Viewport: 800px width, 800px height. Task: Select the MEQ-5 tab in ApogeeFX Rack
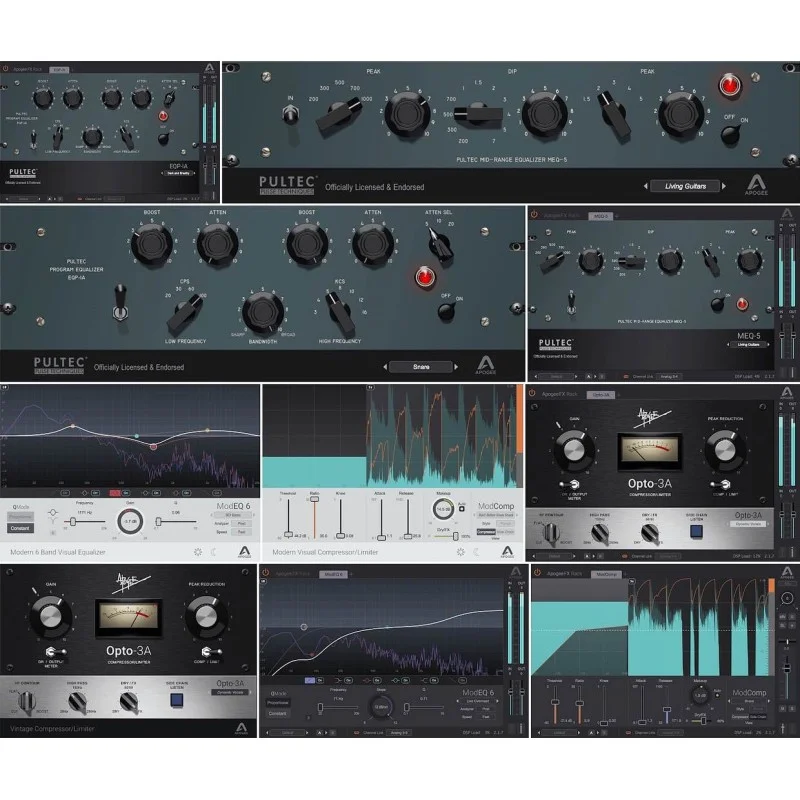[601, 216]
